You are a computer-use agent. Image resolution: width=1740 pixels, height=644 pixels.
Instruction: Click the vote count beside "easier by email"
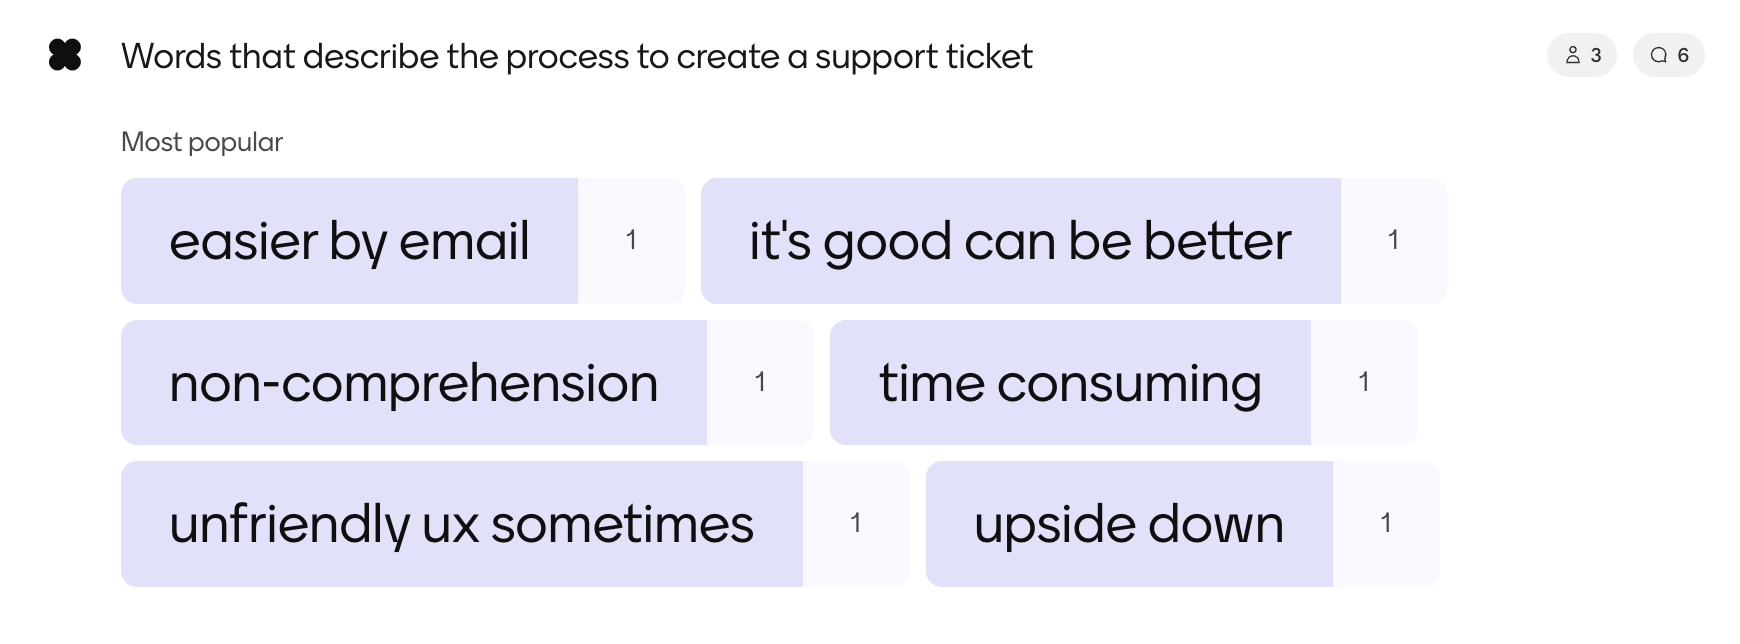click(631, 240)
